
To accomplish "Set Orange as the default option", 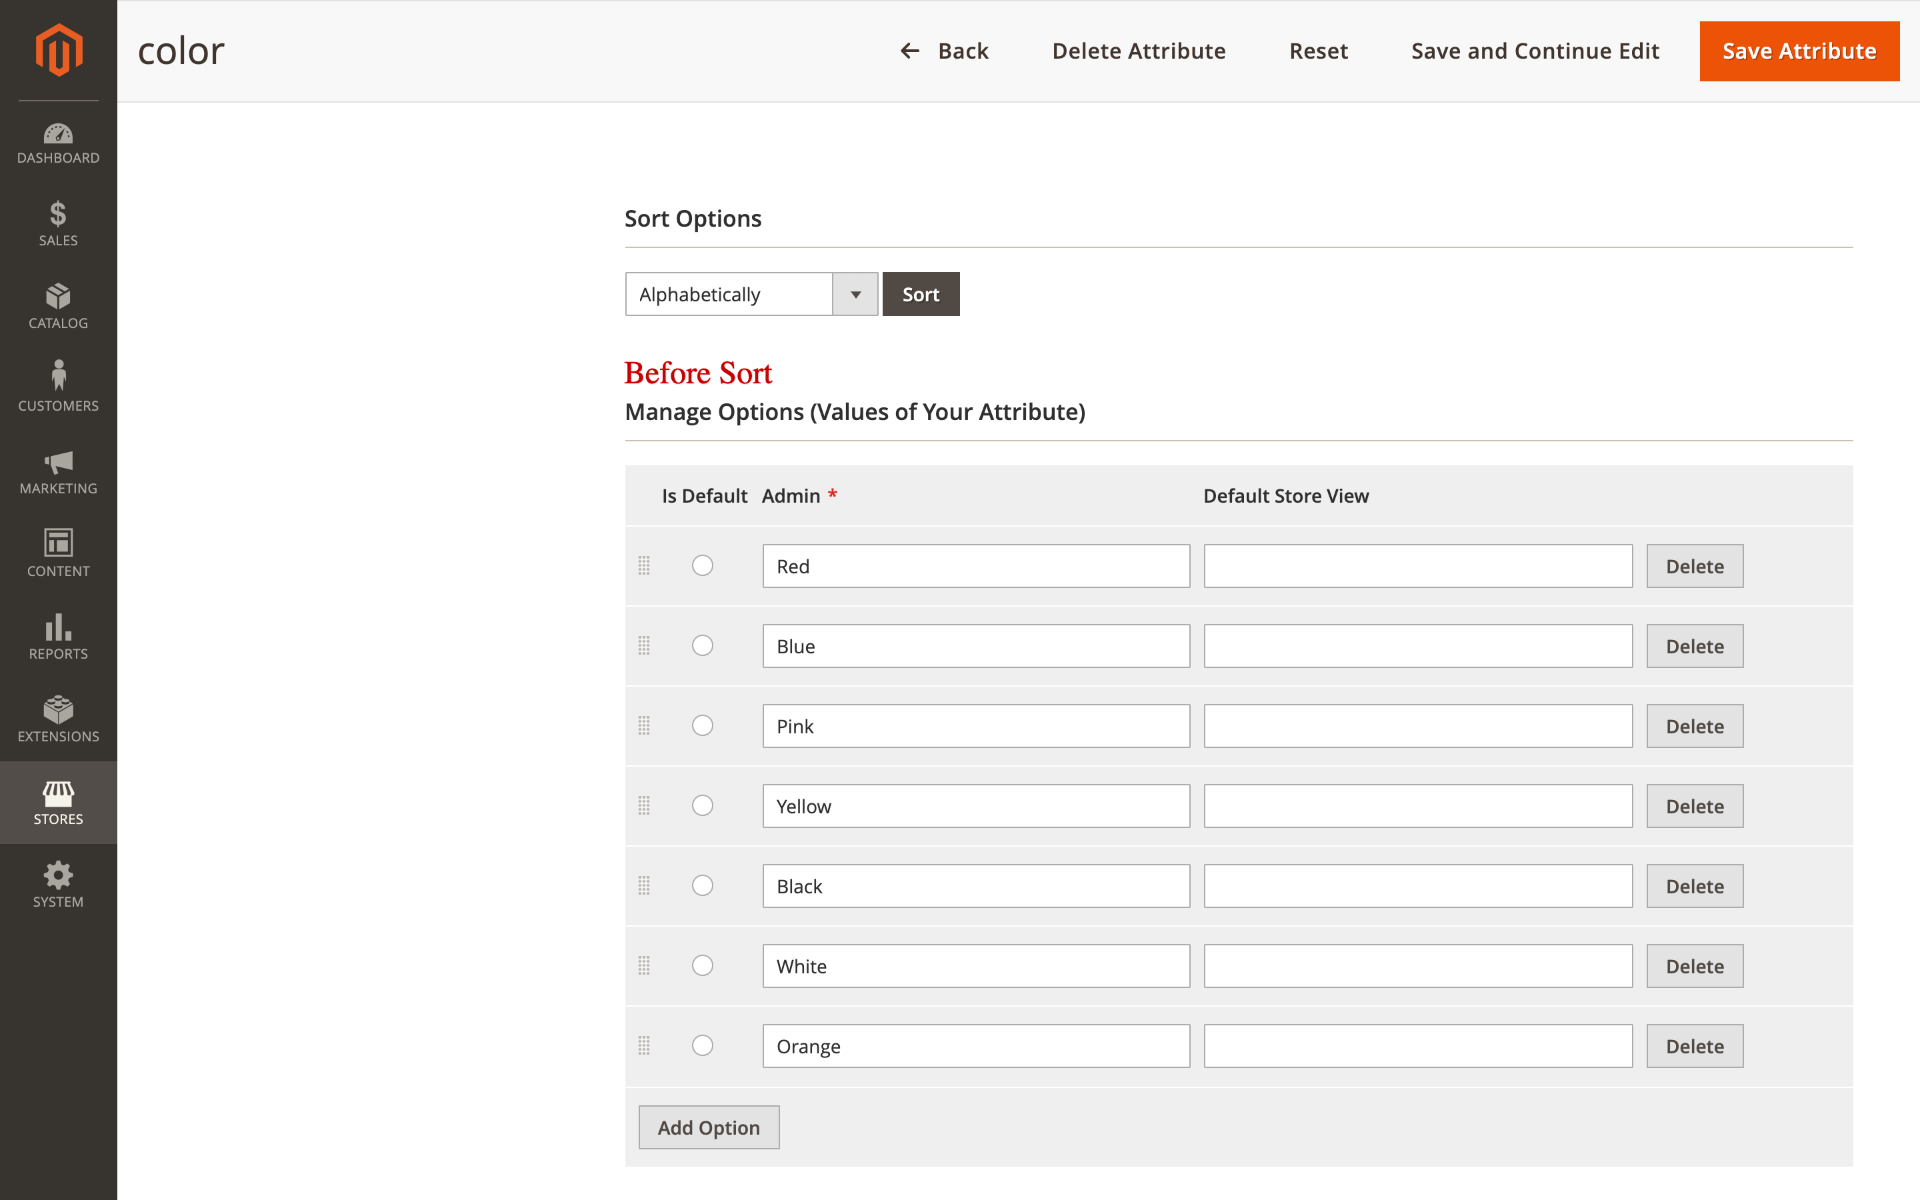I will coord(703,1045).
